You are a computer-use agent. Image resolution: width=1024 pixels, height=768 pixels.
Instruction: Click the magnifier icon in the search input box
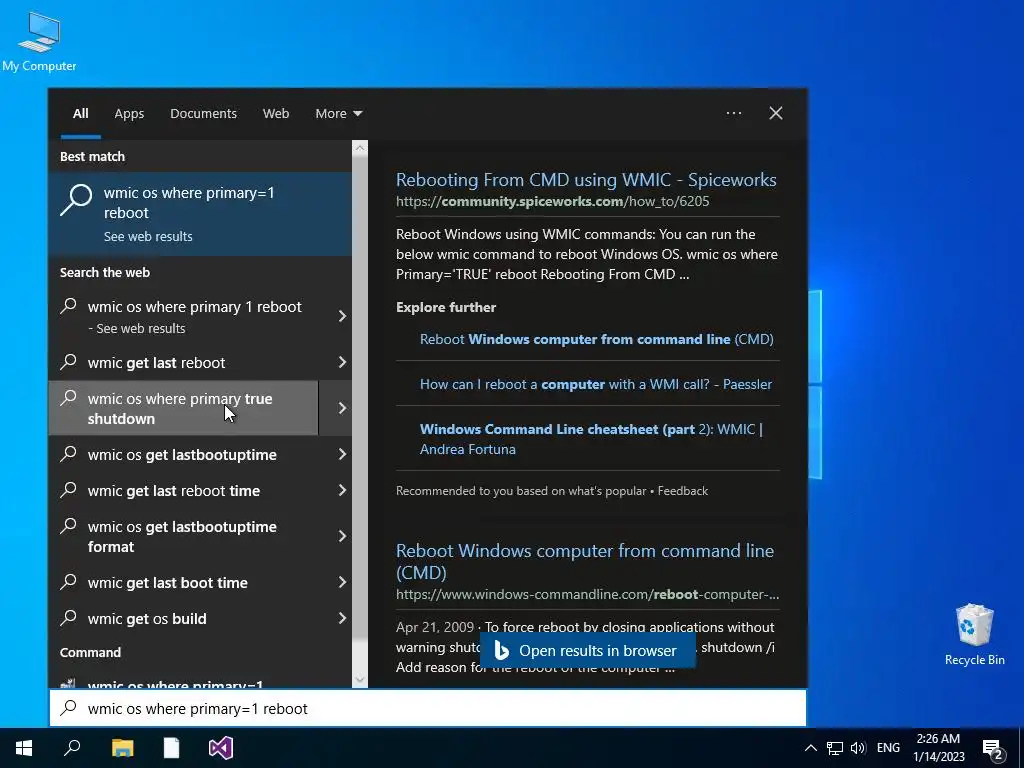69,708
